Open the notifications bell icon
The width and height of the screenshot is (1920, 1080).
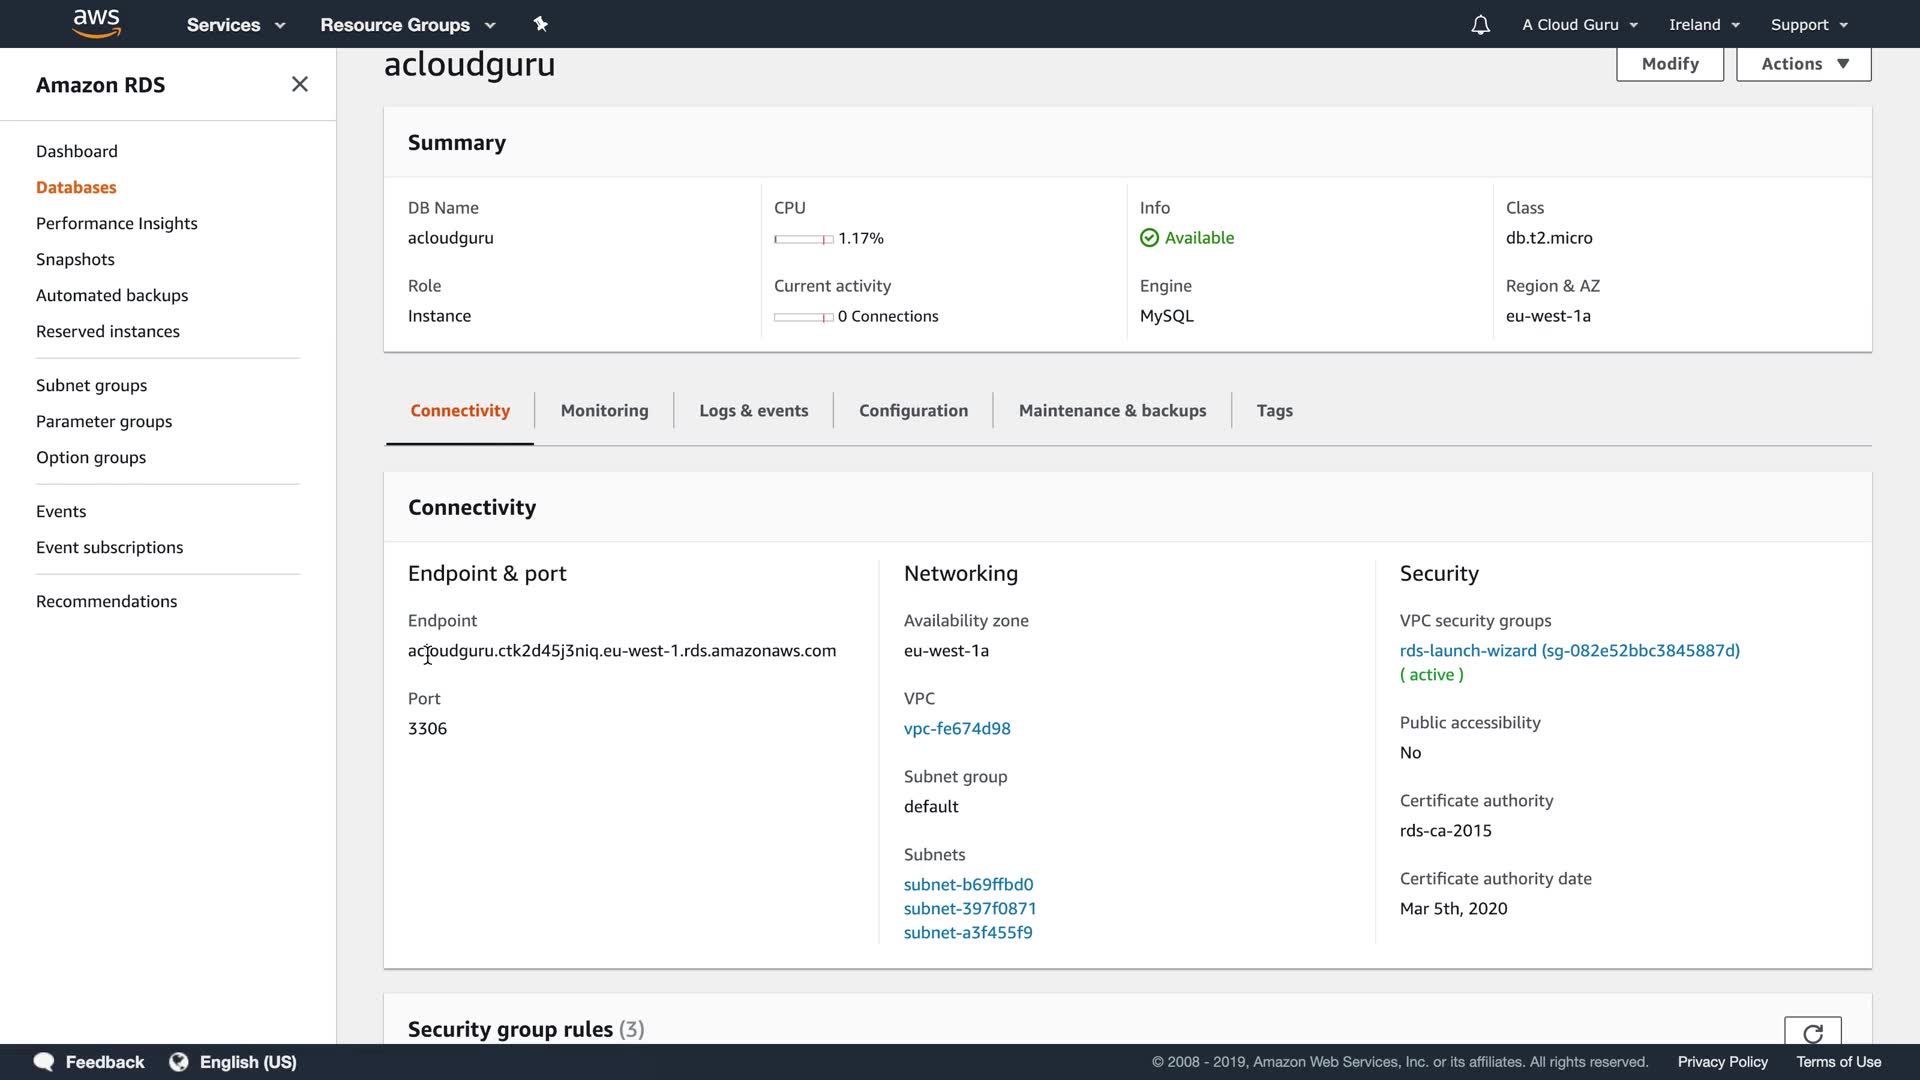[x=1480, y=25]
